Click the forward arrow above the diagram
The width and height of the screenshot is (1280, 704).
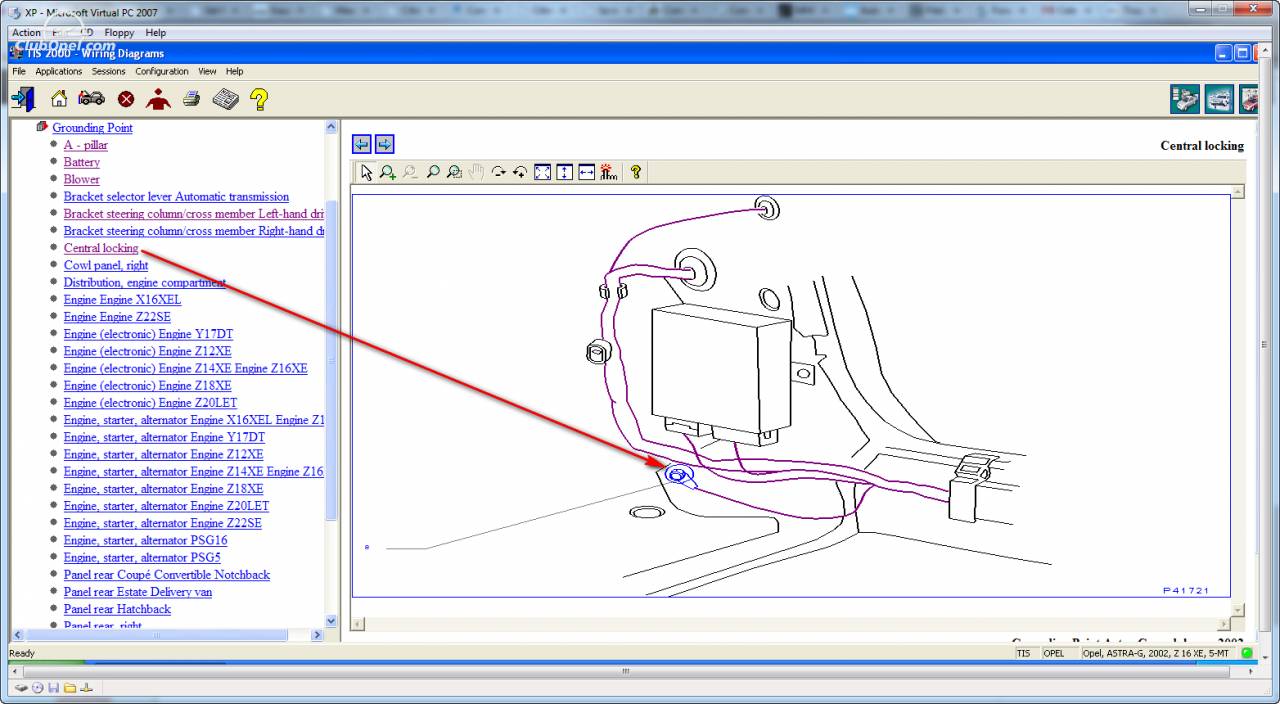(384, 145)
